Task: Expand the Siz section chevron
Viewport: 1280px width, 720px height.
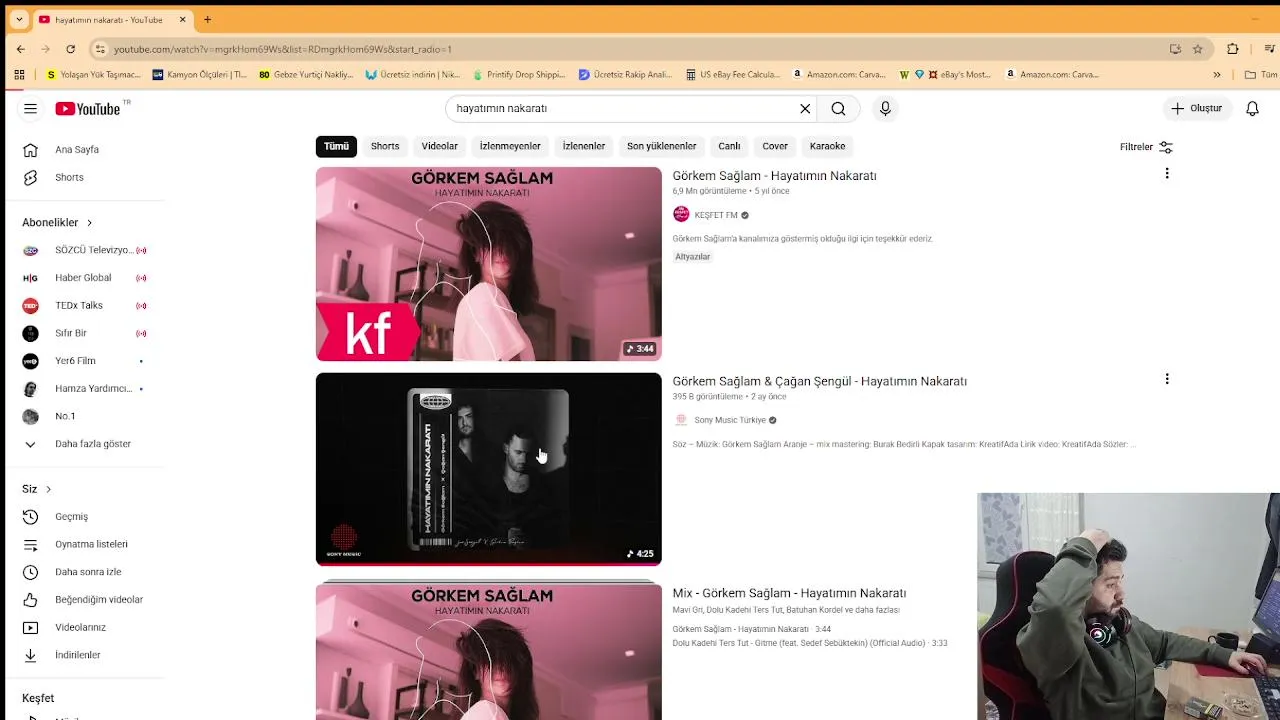Action: coord(48,489)
